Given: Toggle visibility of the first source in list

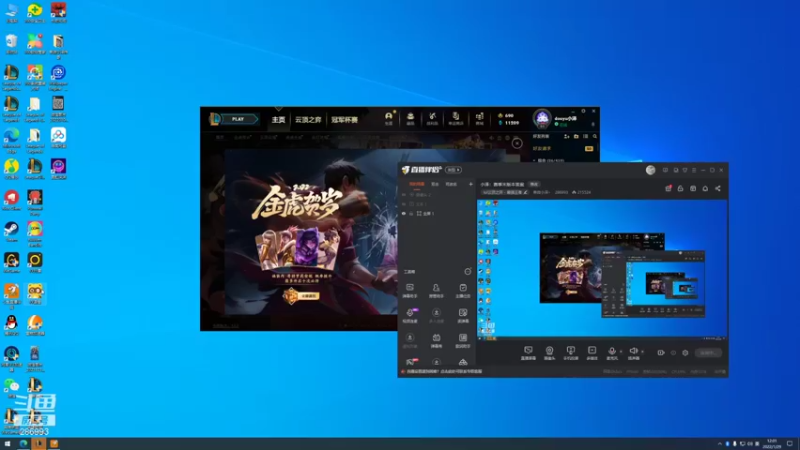Looking at the screenshot, I should [404, 195].
